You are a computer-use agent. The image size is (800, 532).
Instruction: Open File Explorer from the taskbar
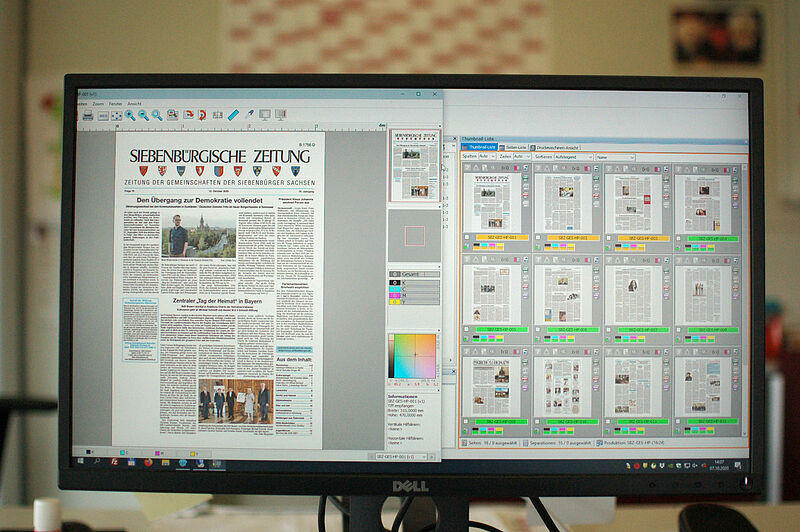click(165, 463)
